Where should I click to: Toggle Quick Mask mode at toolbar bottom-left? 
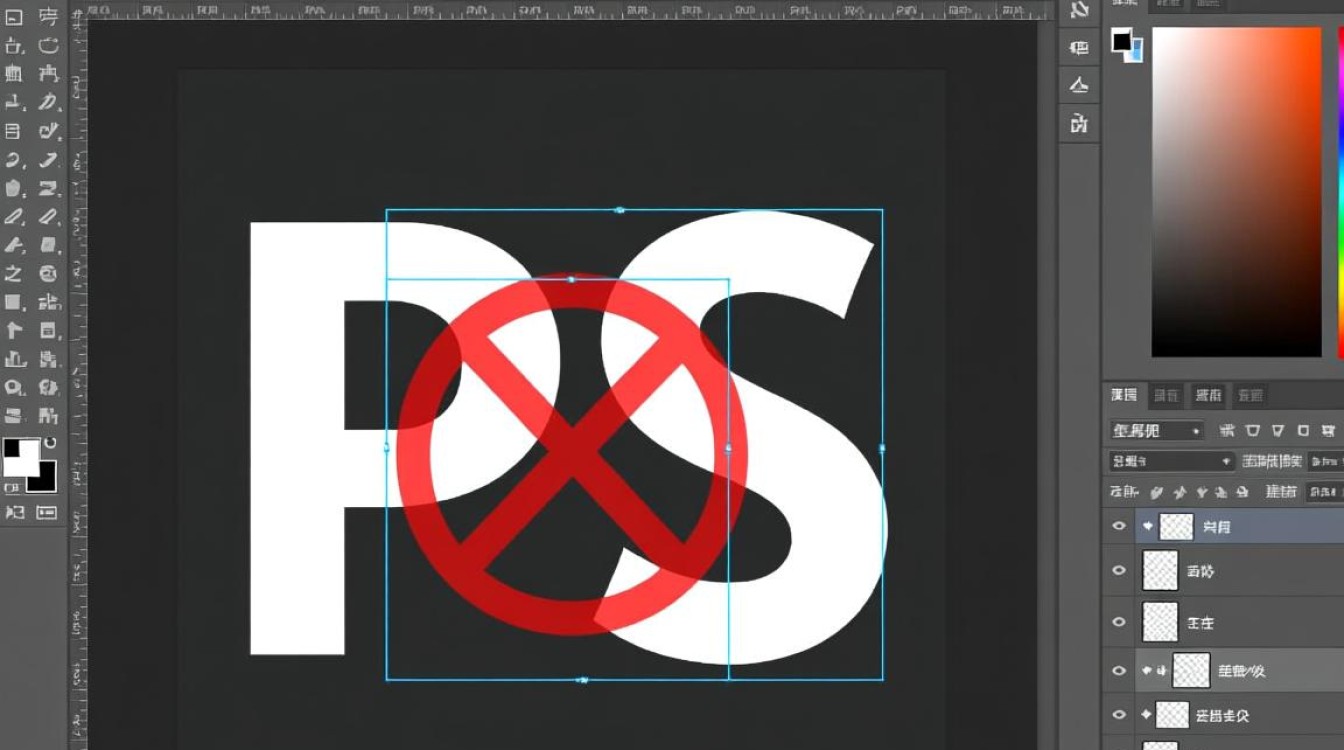[15, 512]
